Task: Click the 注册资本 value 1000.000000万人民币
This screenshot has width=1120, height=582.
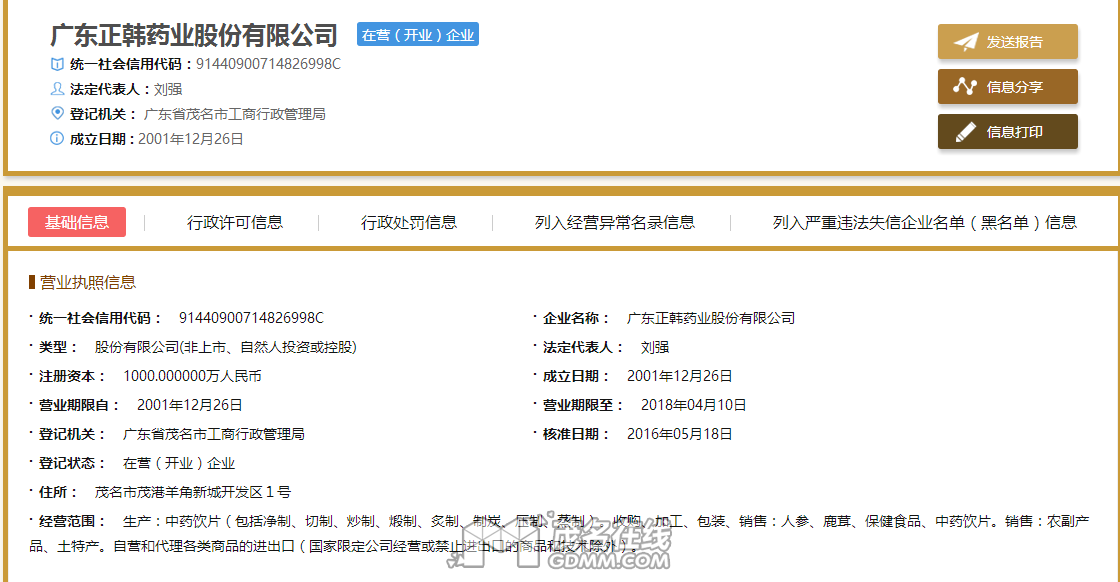Action: 192,376
